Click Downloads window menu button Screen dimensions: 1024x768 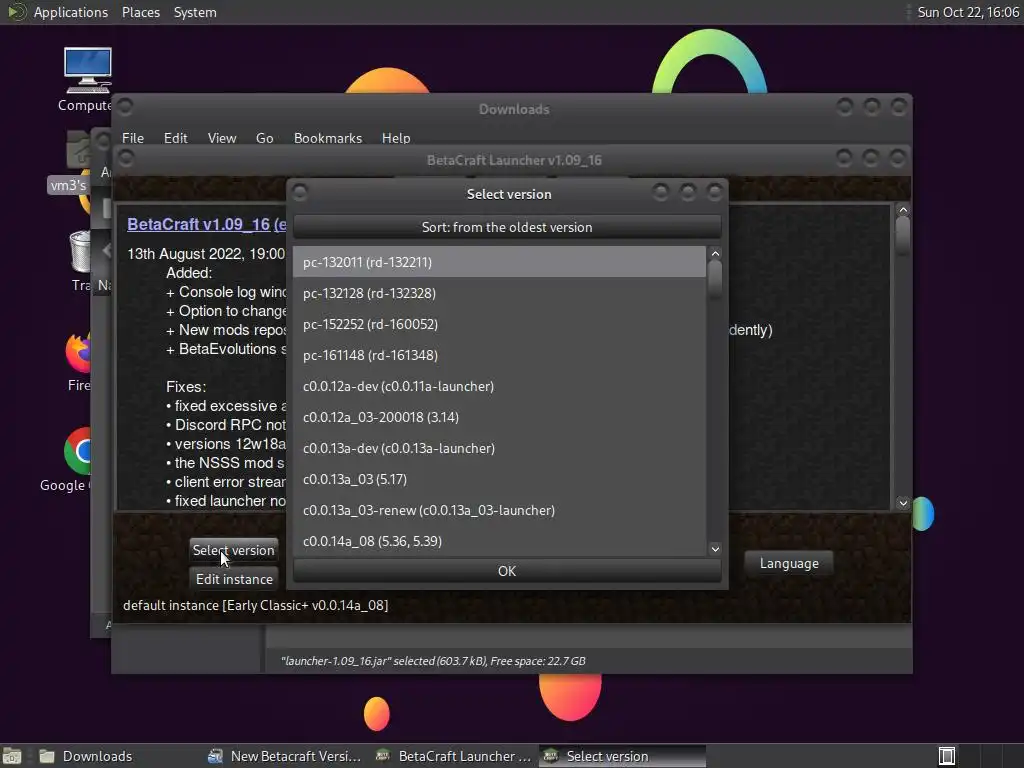(125, 106)
